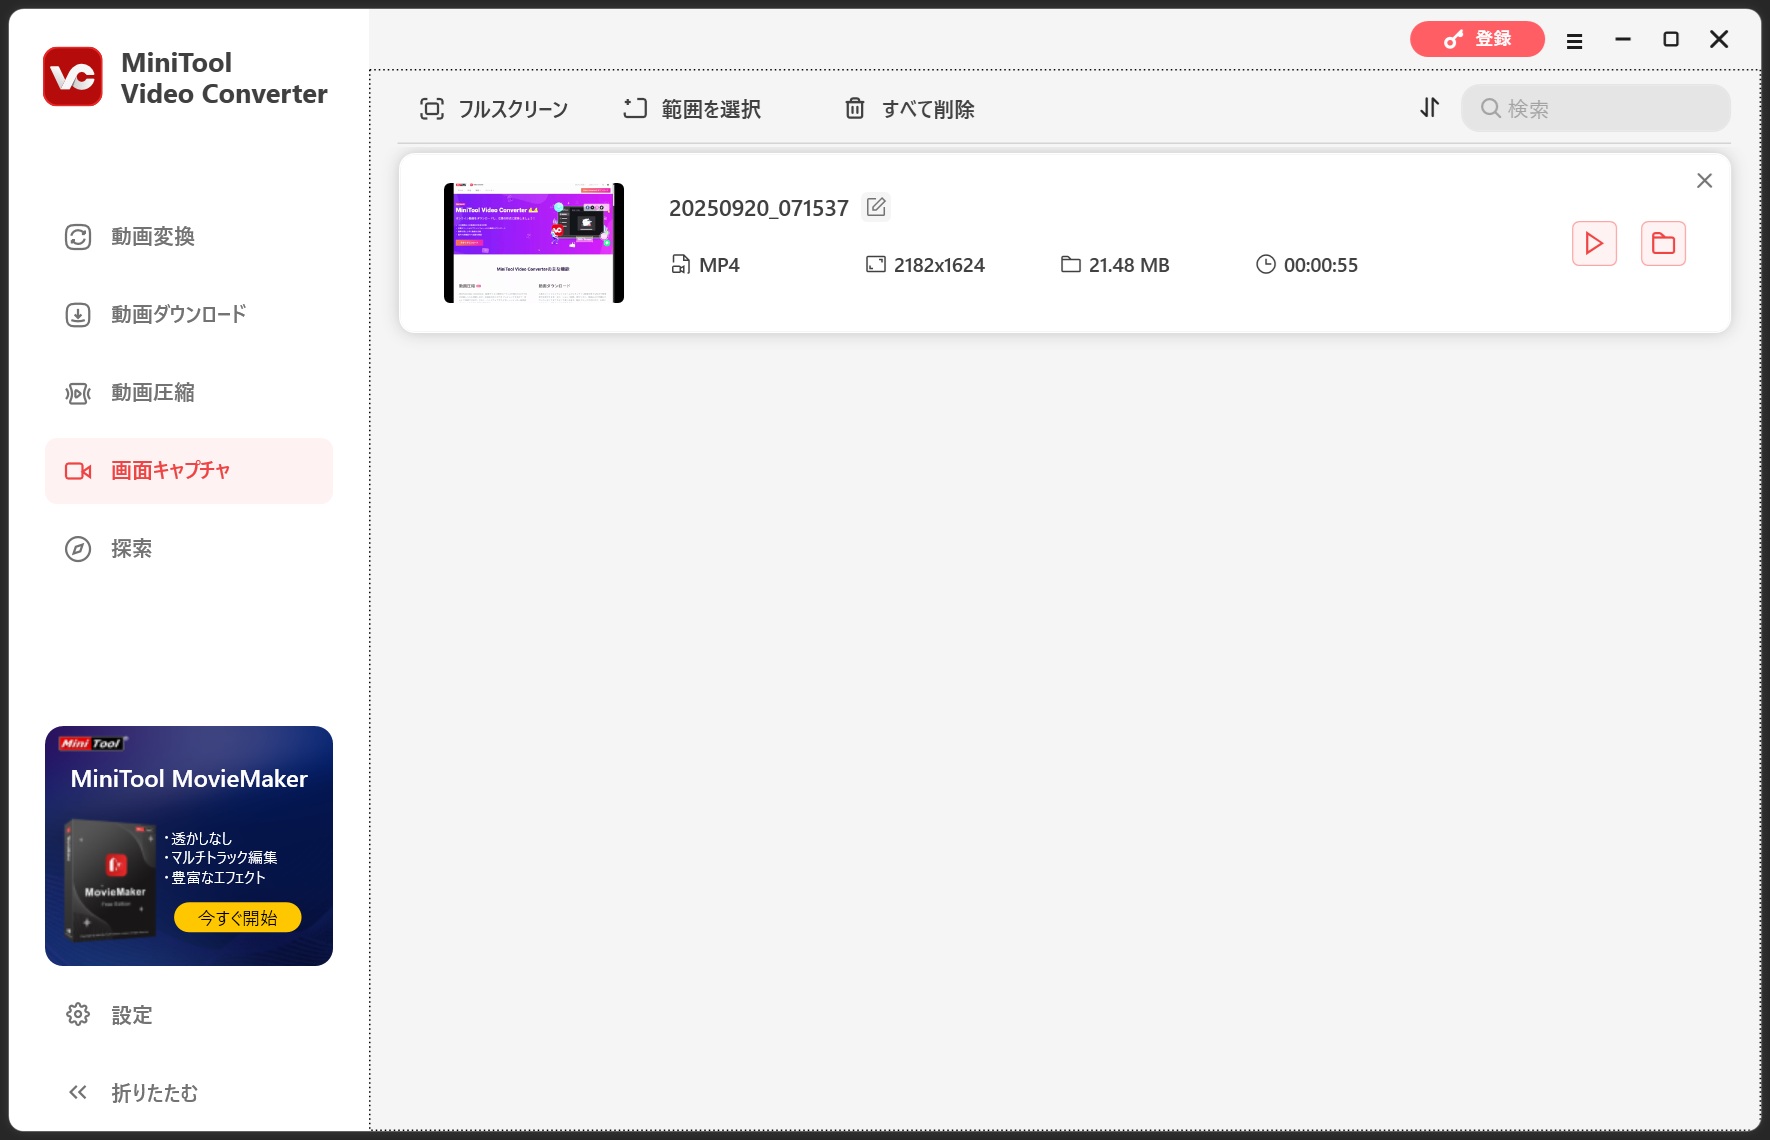Click the rename pencil icon beside 20250920_071537
1770x1140 pixels.
(876, 207)
